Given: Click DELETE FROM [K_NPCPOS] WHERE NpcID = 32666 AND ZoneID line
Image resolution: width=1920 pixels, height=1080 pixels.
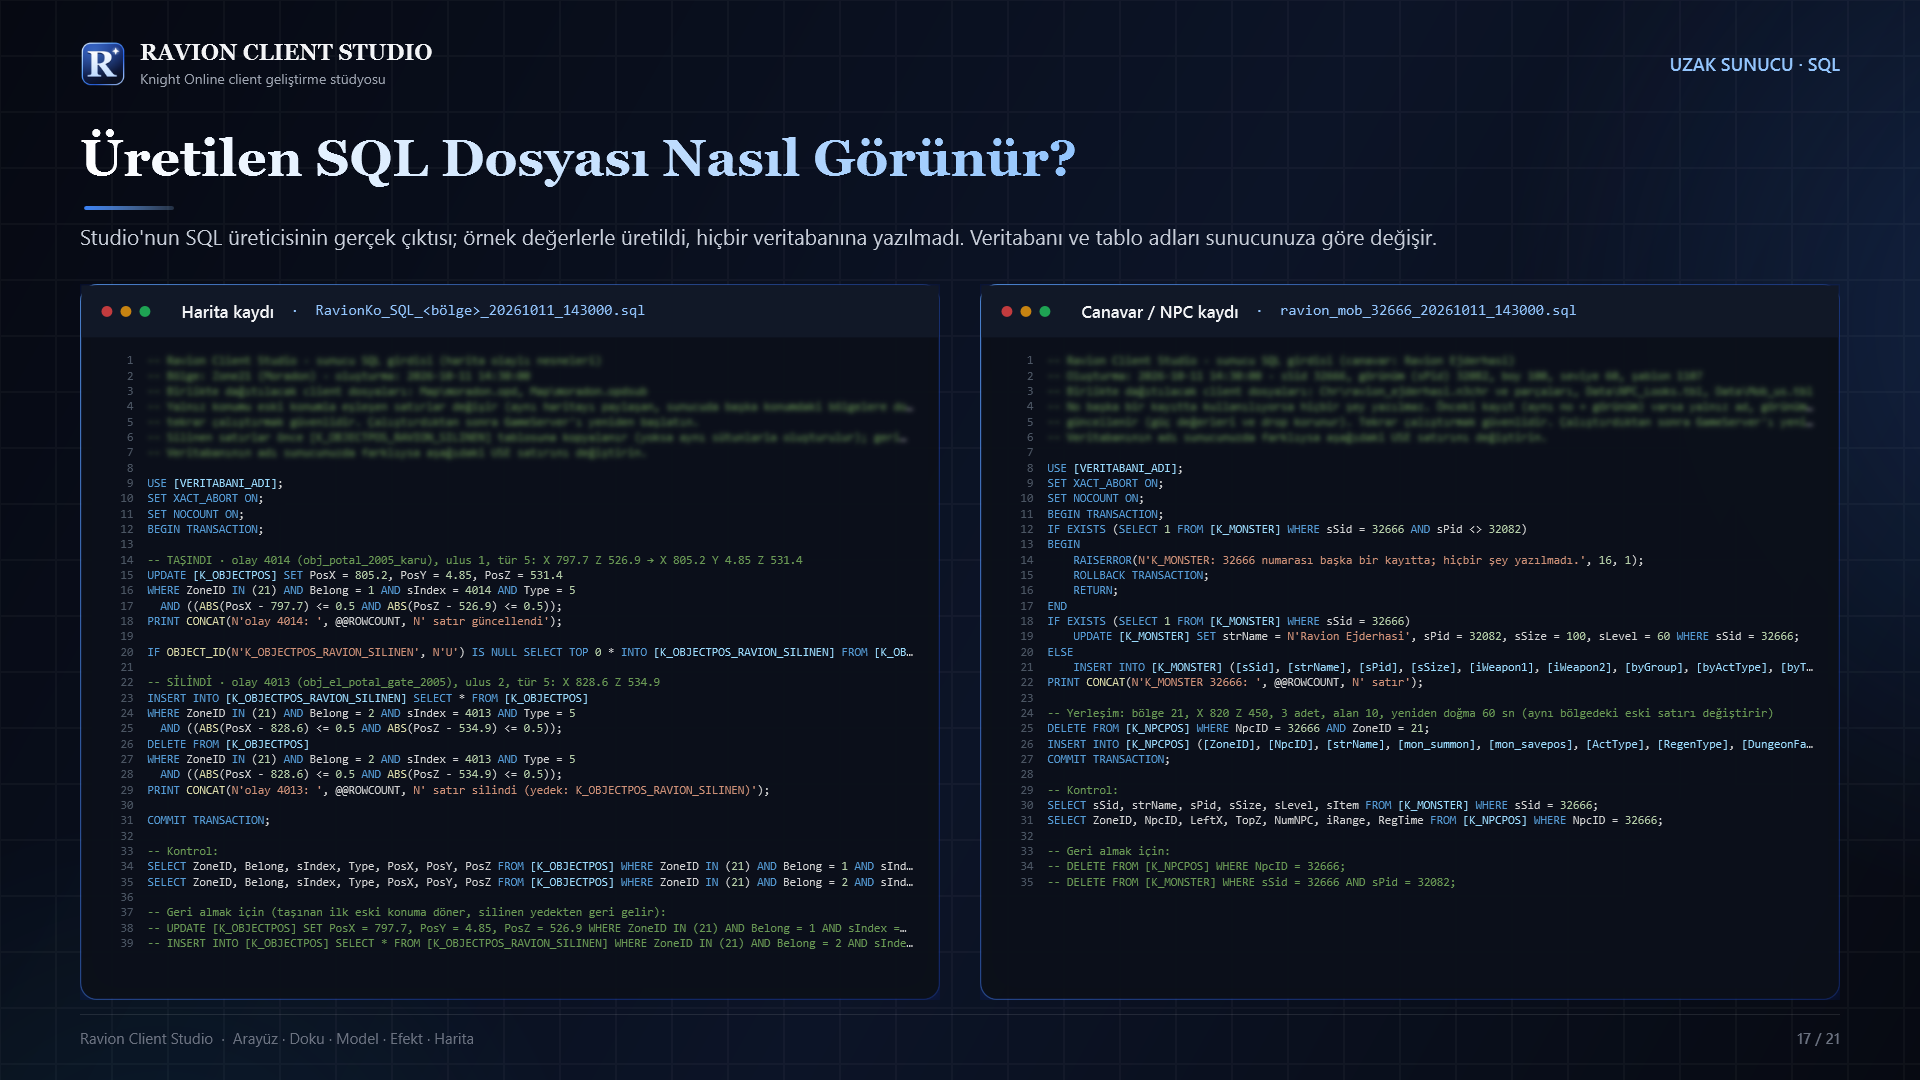Looking at the screenshot, I should (x=1238, y=729).
